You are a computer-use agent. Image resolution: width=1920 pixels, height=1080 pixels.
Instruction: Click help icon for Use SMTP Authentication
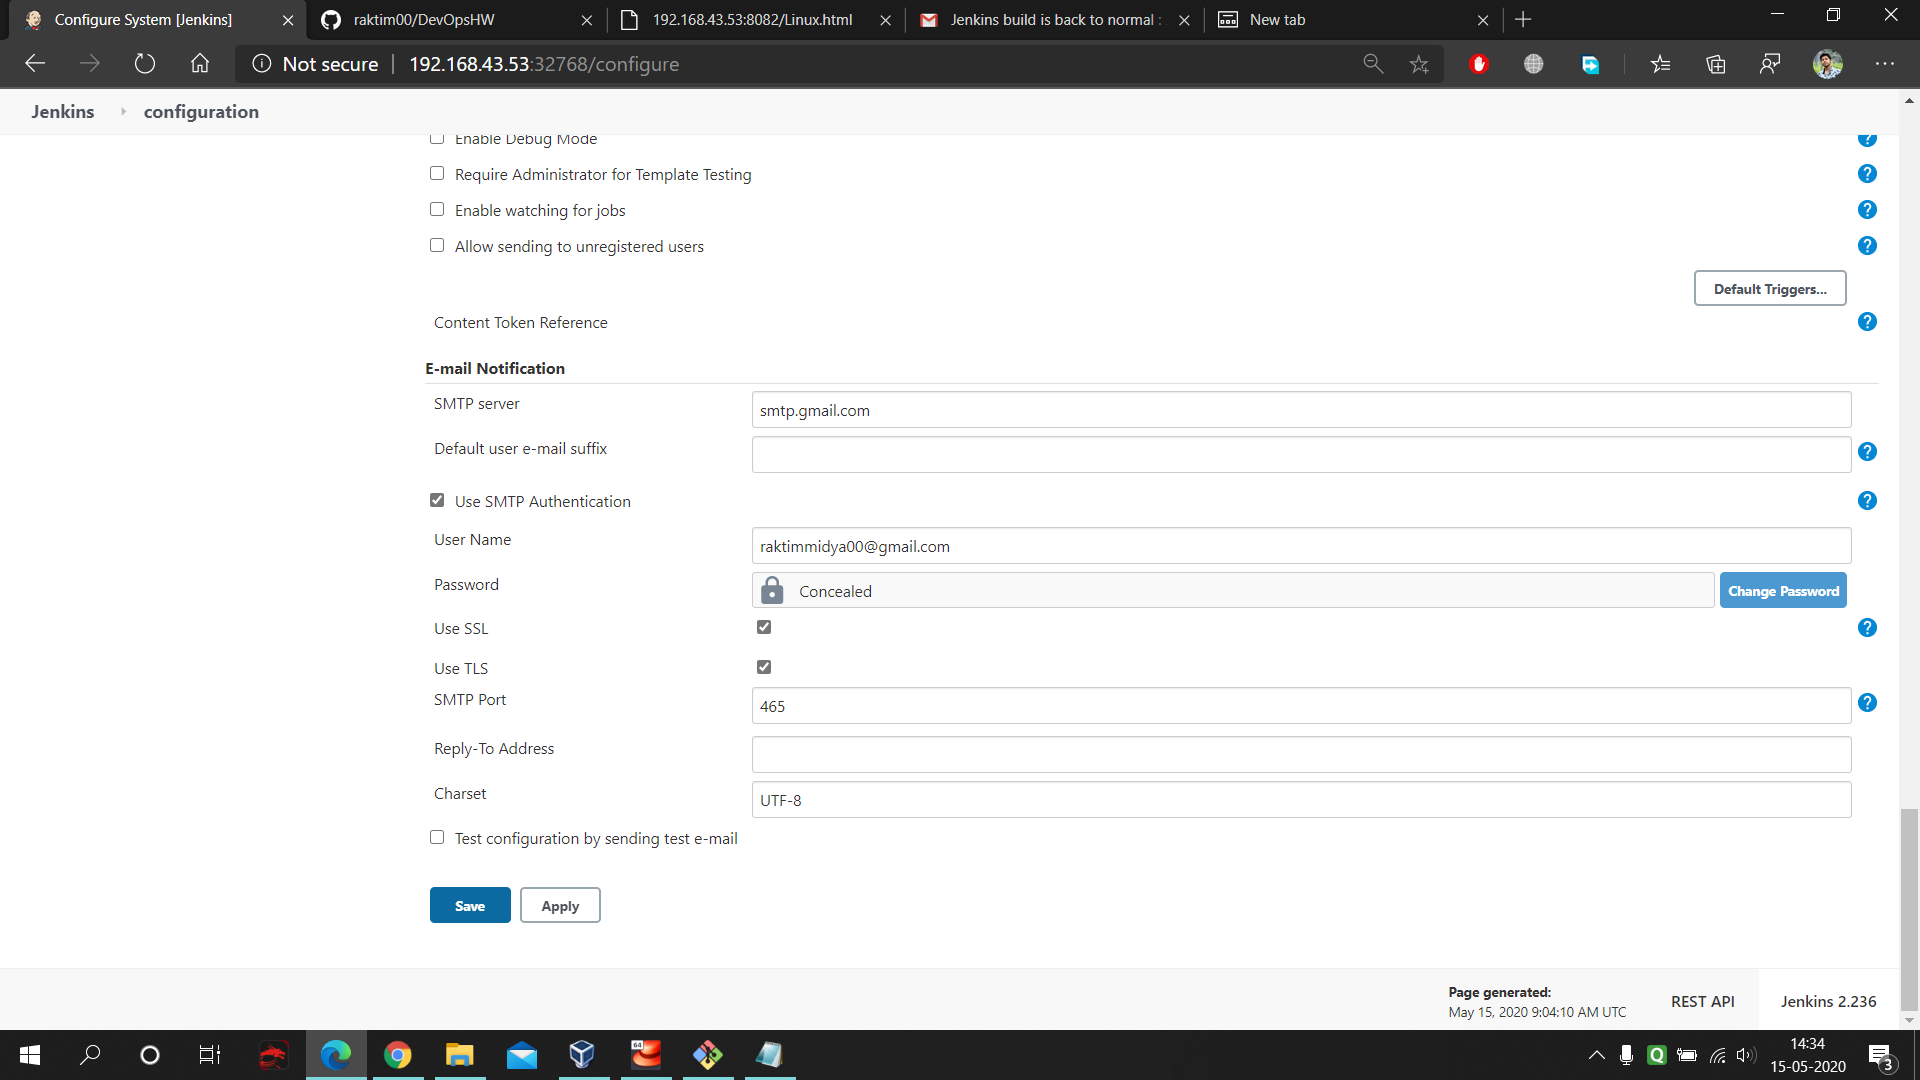point(1867,501)
